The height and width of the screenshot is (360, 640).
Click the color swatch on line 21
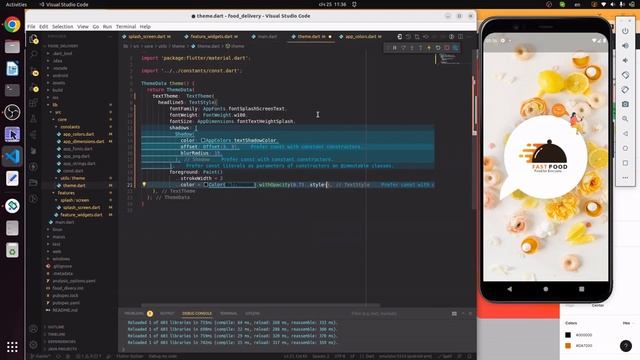click(206, 184)
